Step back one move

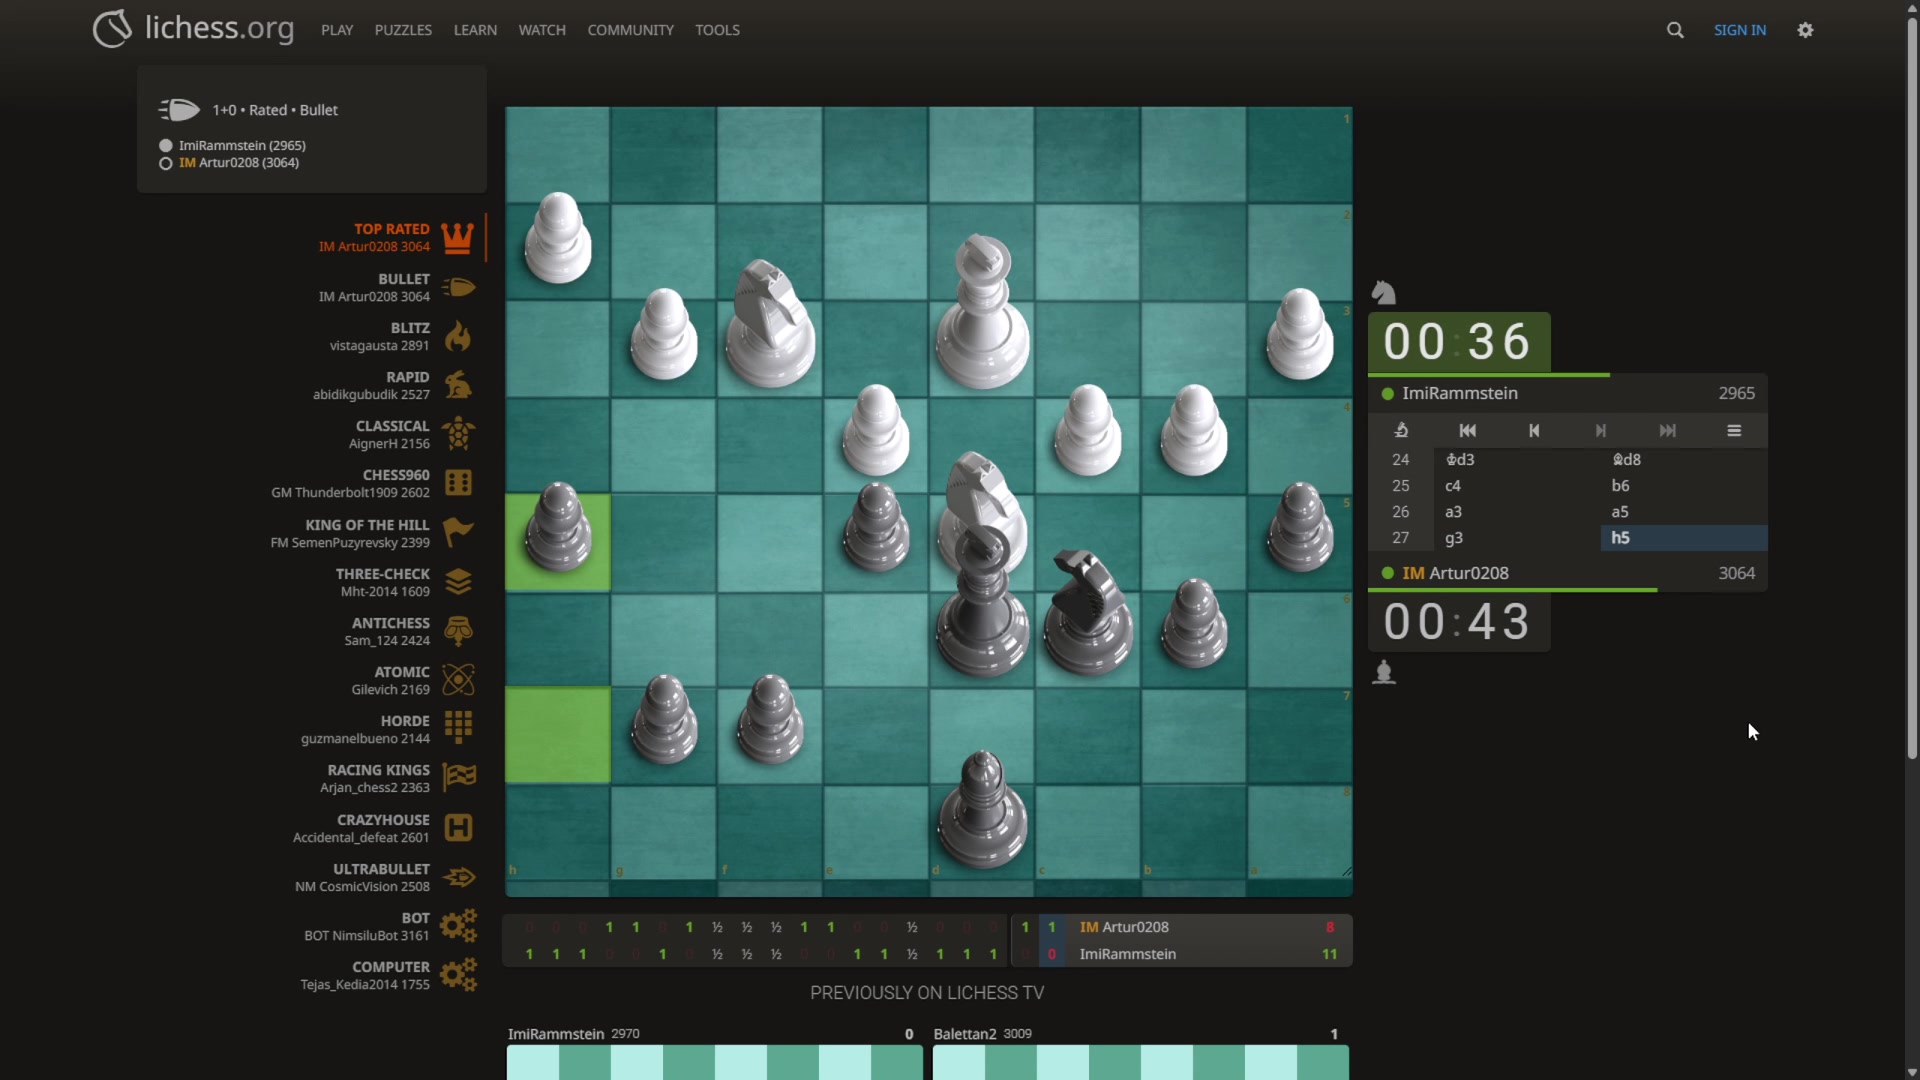tap(1534, 431)
